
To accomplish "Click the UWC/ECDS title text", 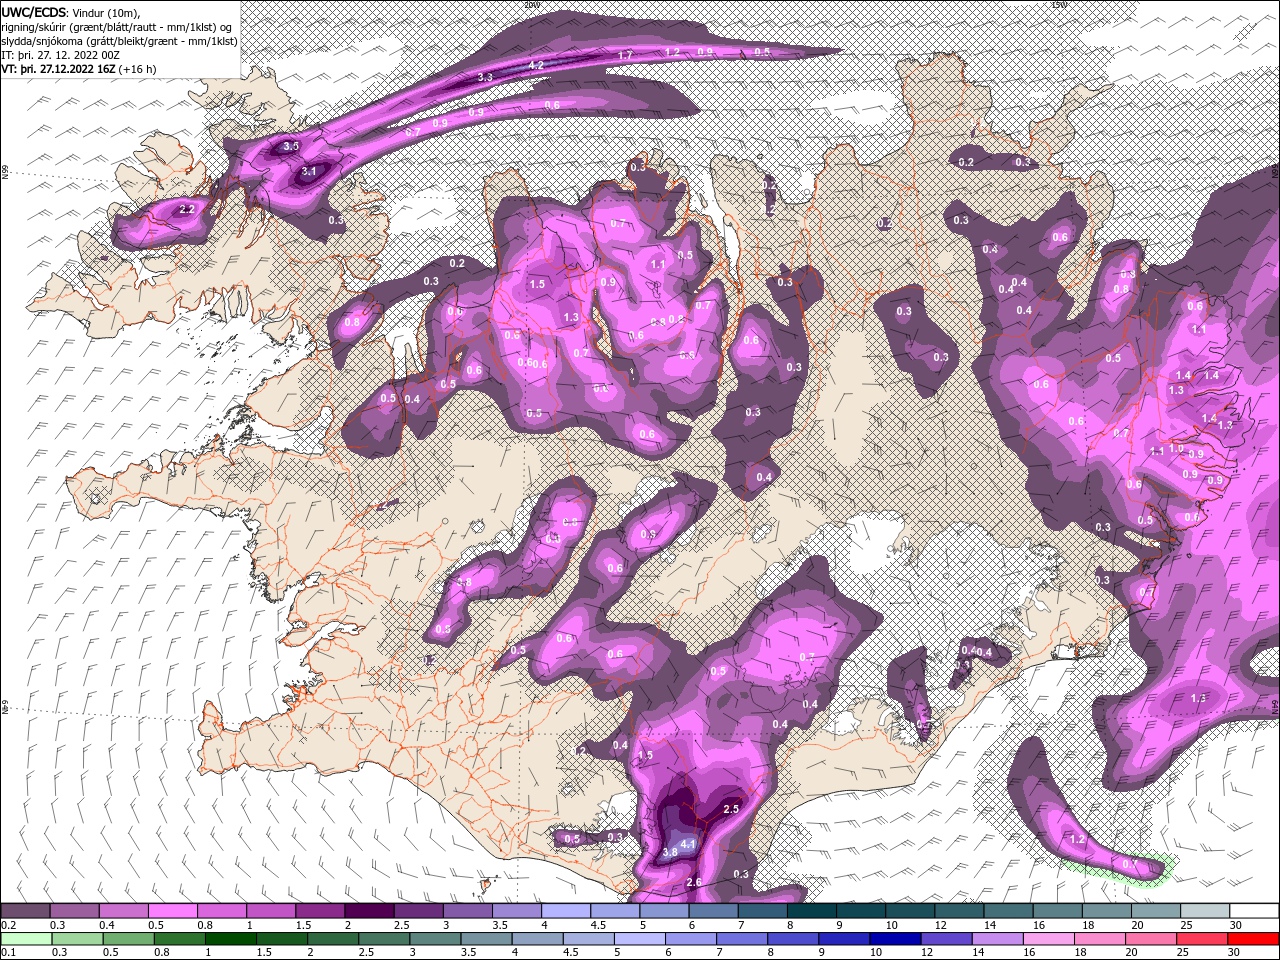I will (34, 12).
